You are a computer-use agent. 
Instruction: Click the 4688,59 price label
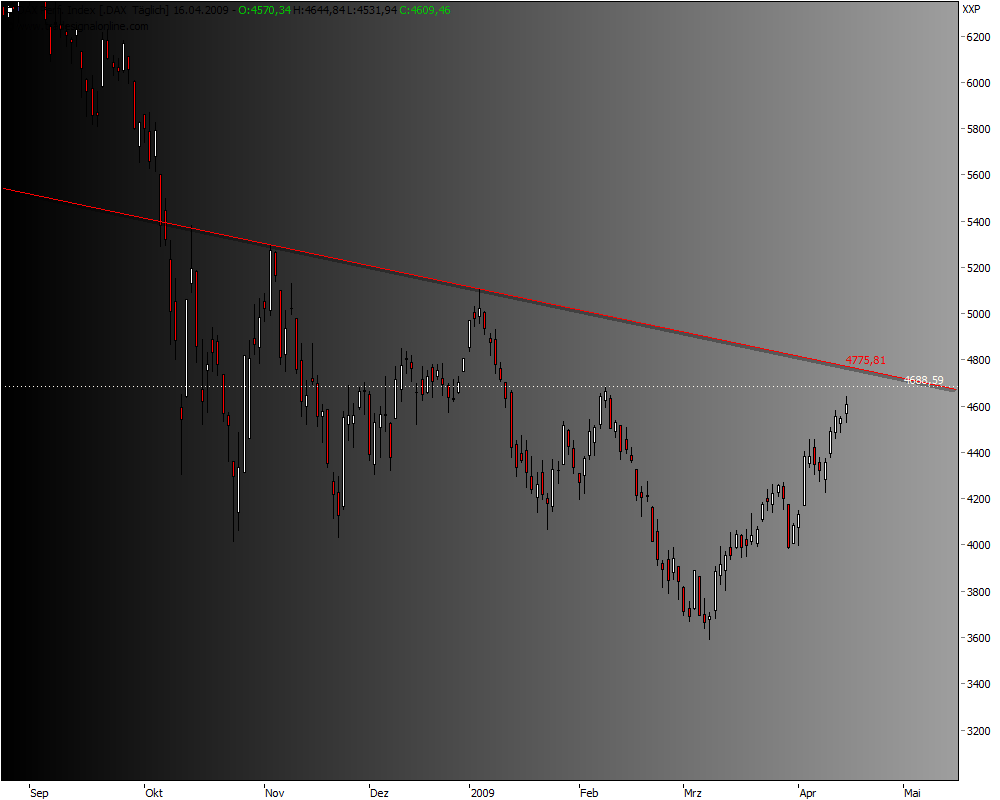point(923,379)
